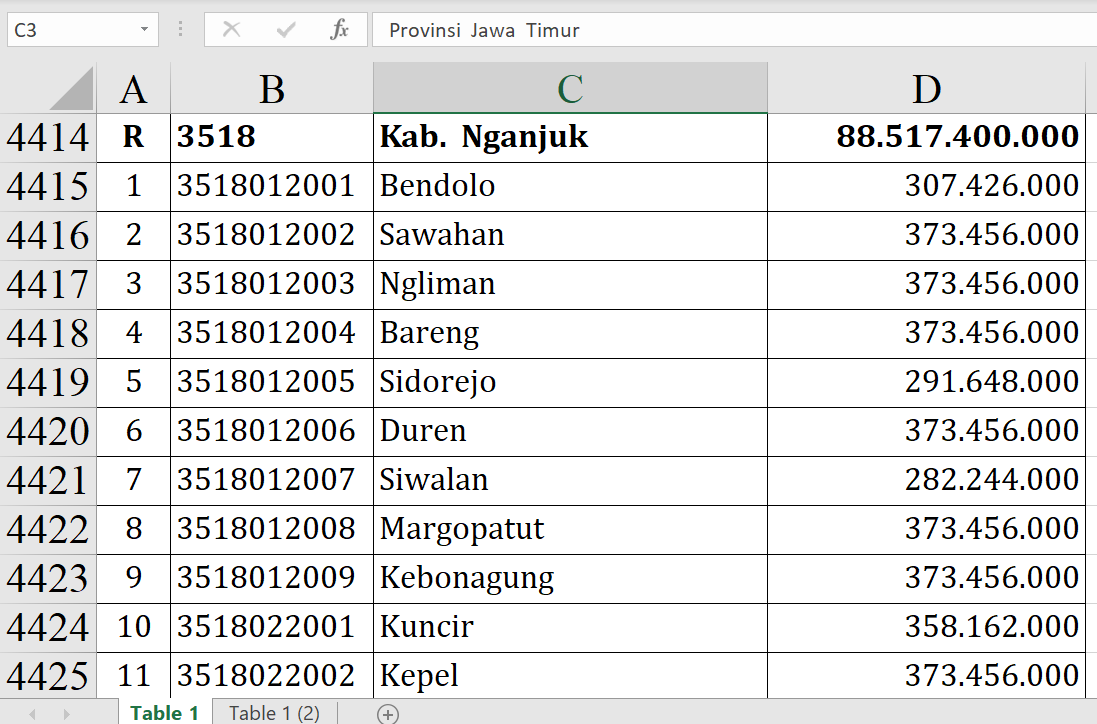The image size is (1097, 724).
Task: Click the Kab. Nganjuk cell
Action: [570, 137]
